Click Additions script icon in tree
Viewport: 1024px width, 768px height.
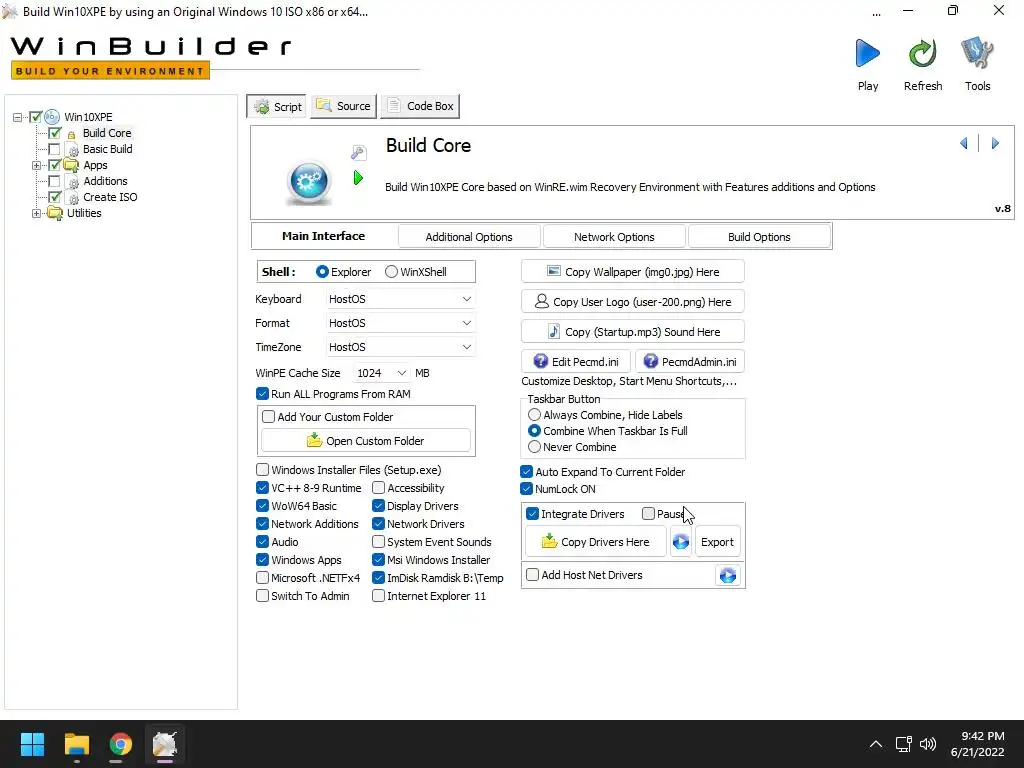(73, 182)
